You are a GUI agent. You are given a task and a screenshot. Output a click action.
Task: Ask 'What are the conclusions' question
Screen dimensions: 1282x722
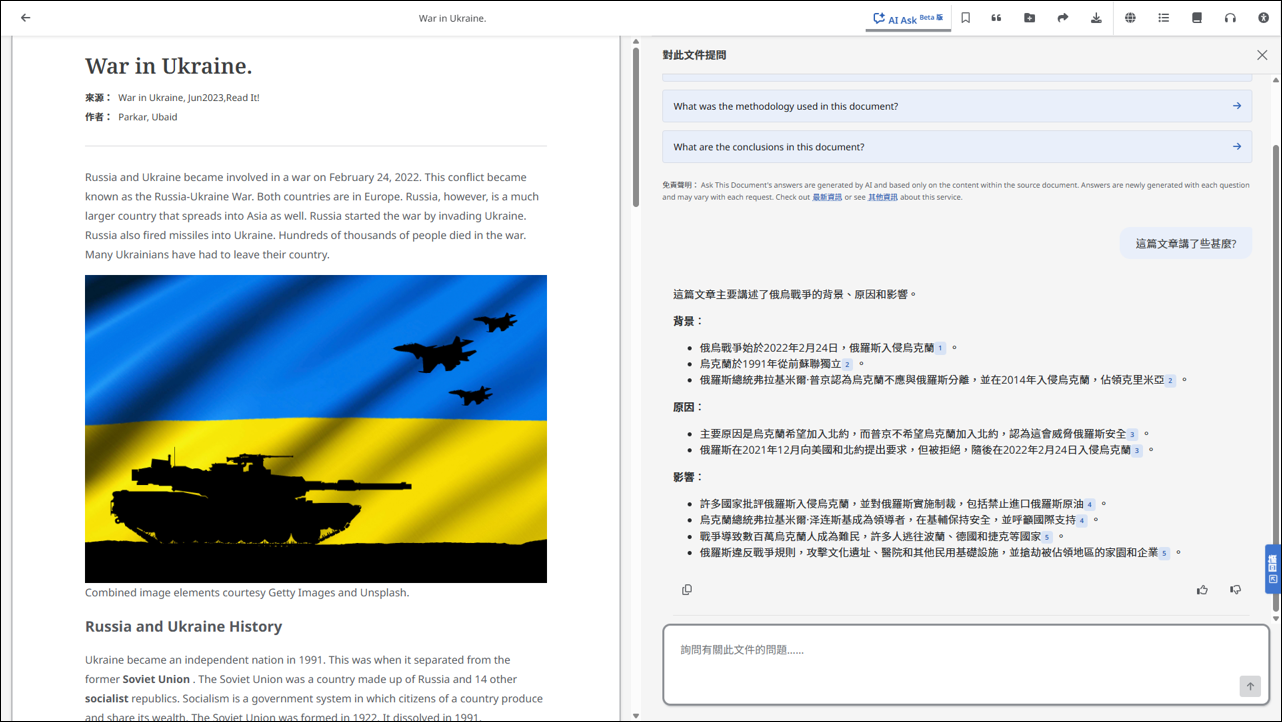(957, 146)
